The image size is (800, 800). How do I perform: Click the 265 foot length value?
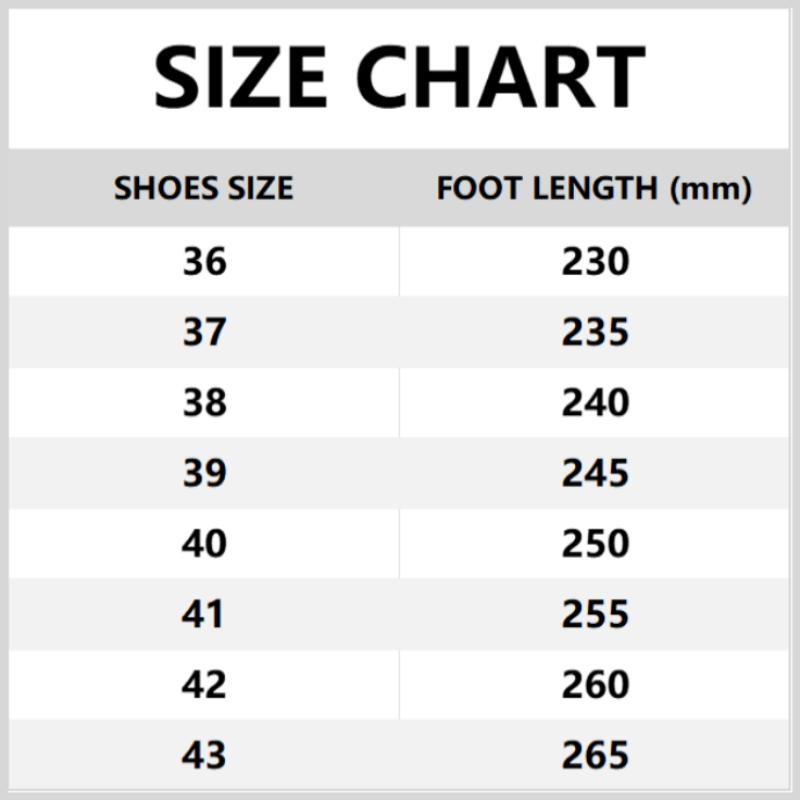(595, 755)
